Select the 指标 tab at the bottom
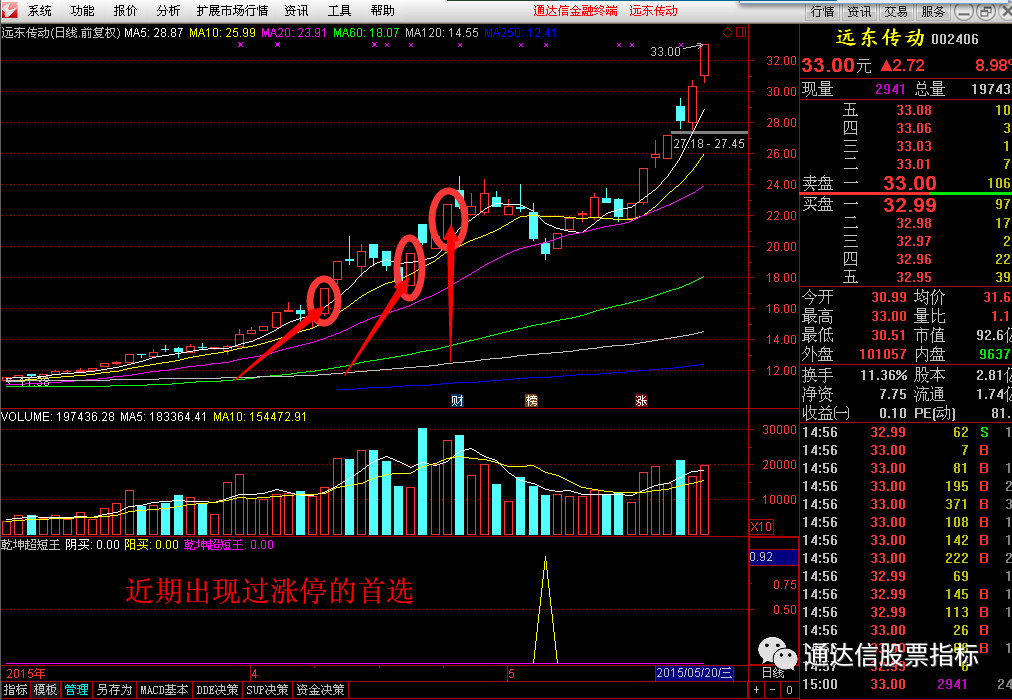This screenshot has height=700, width=1012. tap(15, 690)
